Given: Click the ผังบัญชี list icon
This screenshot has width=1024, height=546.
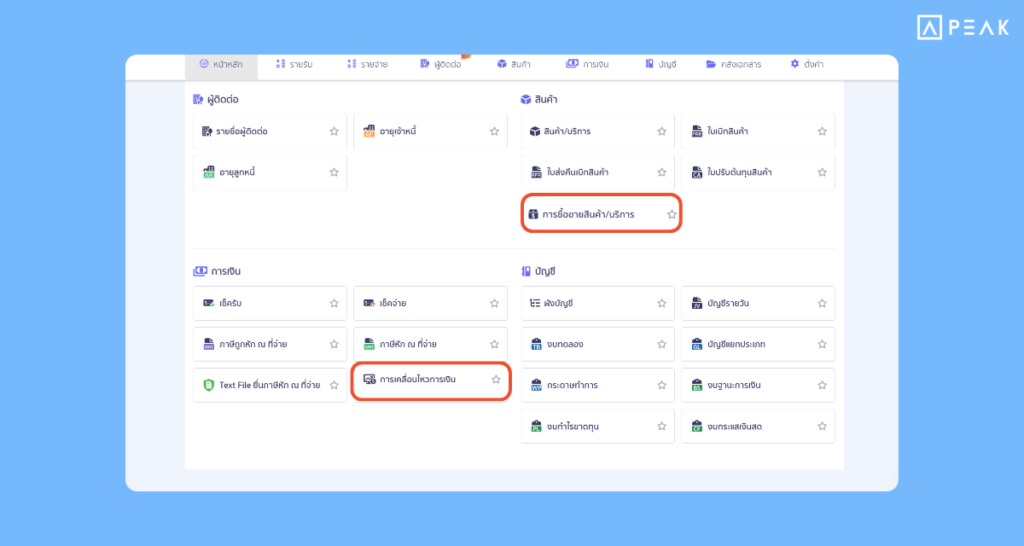Looking at the screenshot, I should tap(535, 303).
